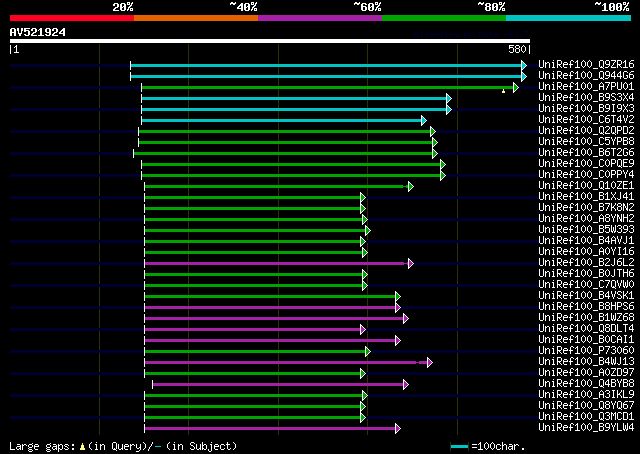Click the arrowhead ending the C6T4V2 alignment
This screenshot has height=454, width=640.
click(x=424, y=120)
